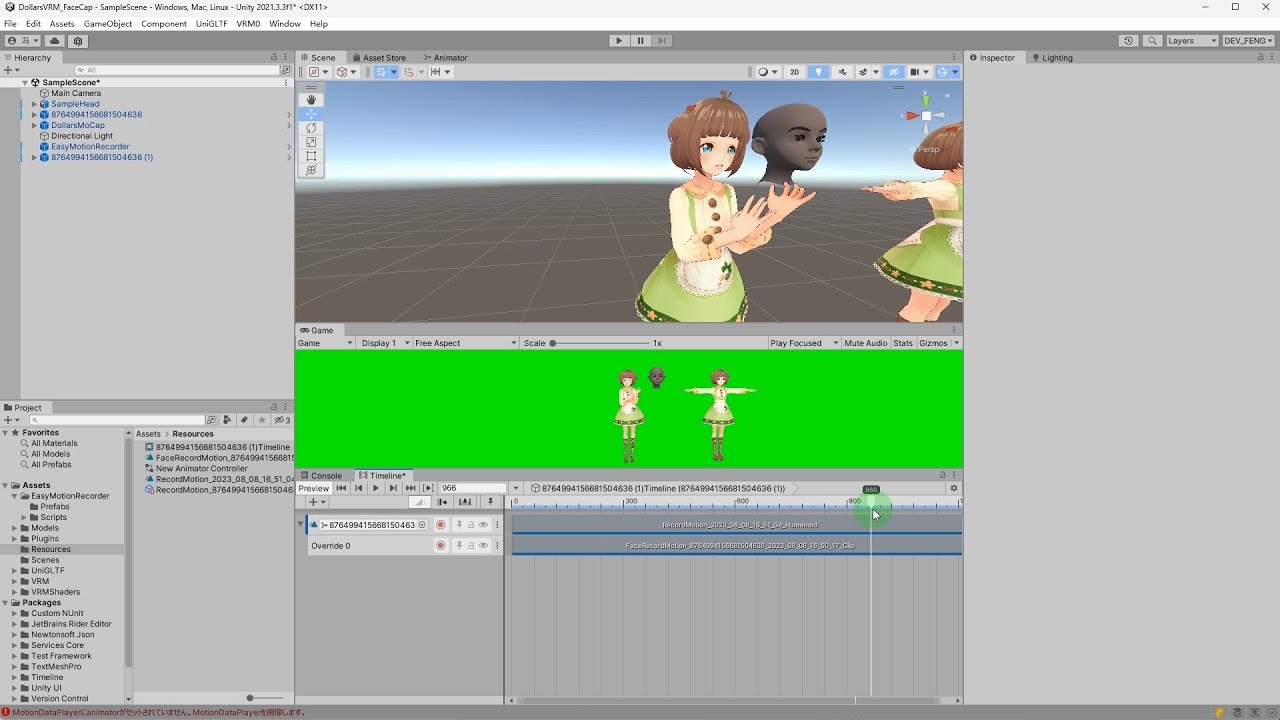Select the Rect tool
The image size is (1280, 720).
coord(311,156)
